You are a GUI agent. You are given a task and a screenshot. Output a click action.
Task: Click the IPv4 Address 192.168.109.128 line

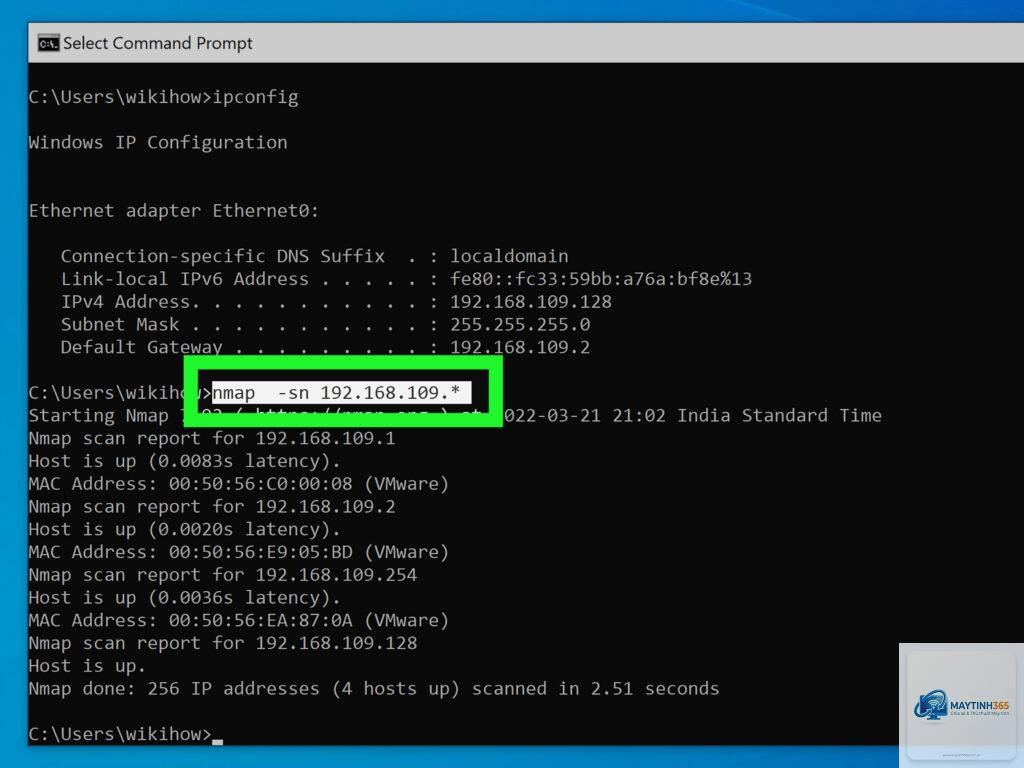[336, 302]
